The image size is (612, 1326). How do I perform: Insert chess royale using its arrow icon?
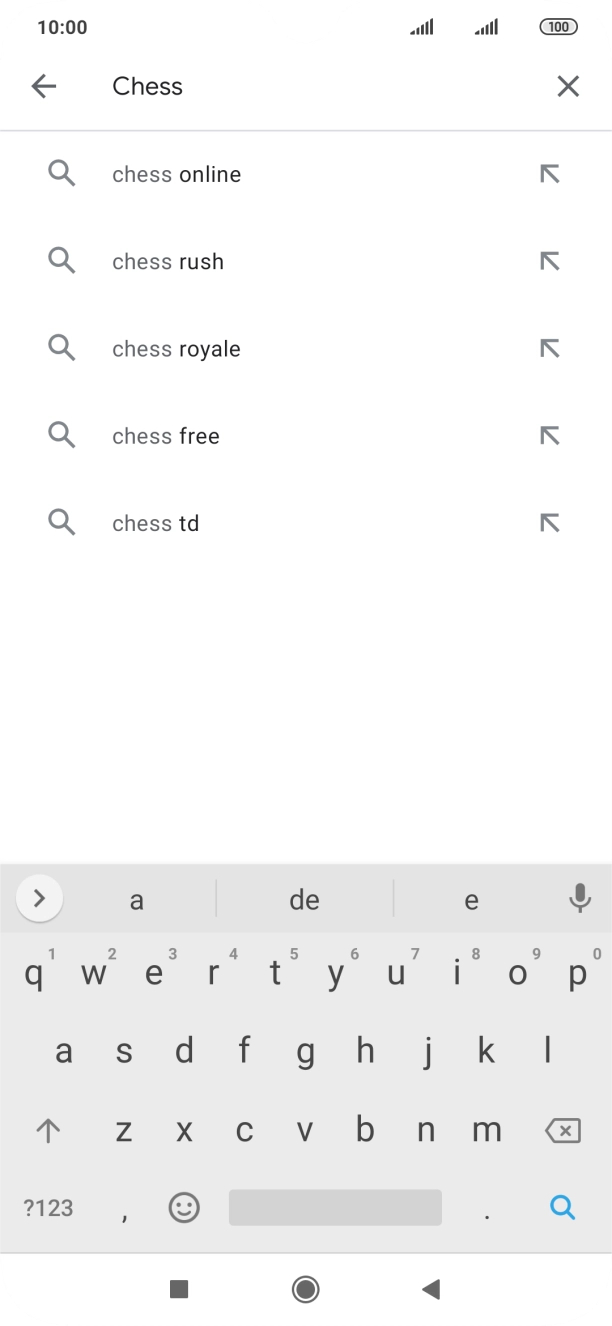pos(549,348)
